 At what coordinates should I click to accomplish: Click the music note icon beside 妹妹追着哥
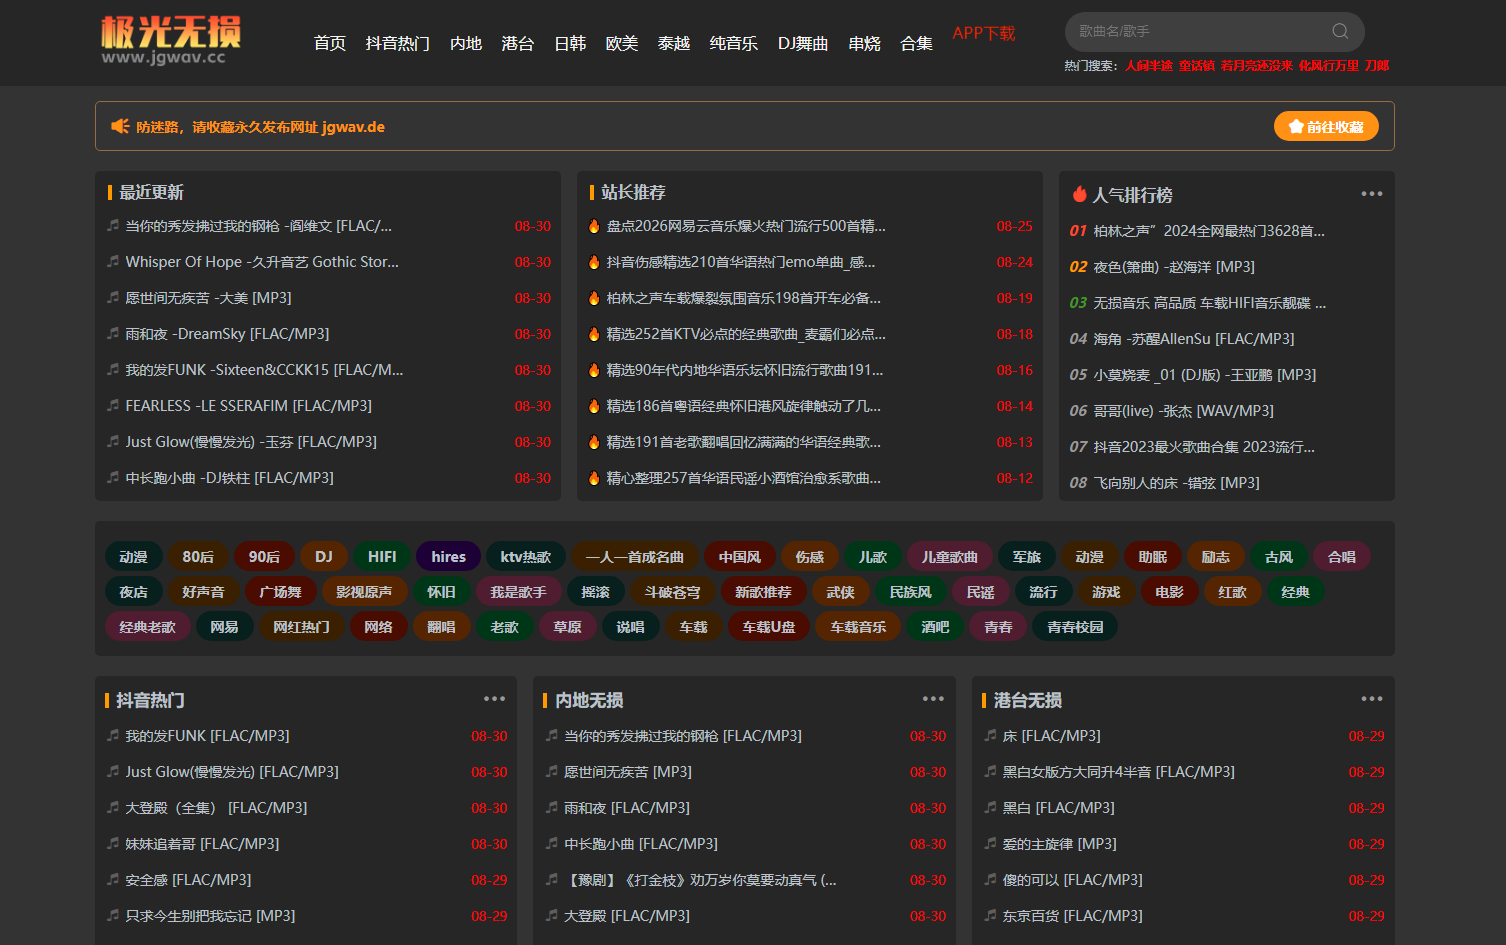pos(113,843)
